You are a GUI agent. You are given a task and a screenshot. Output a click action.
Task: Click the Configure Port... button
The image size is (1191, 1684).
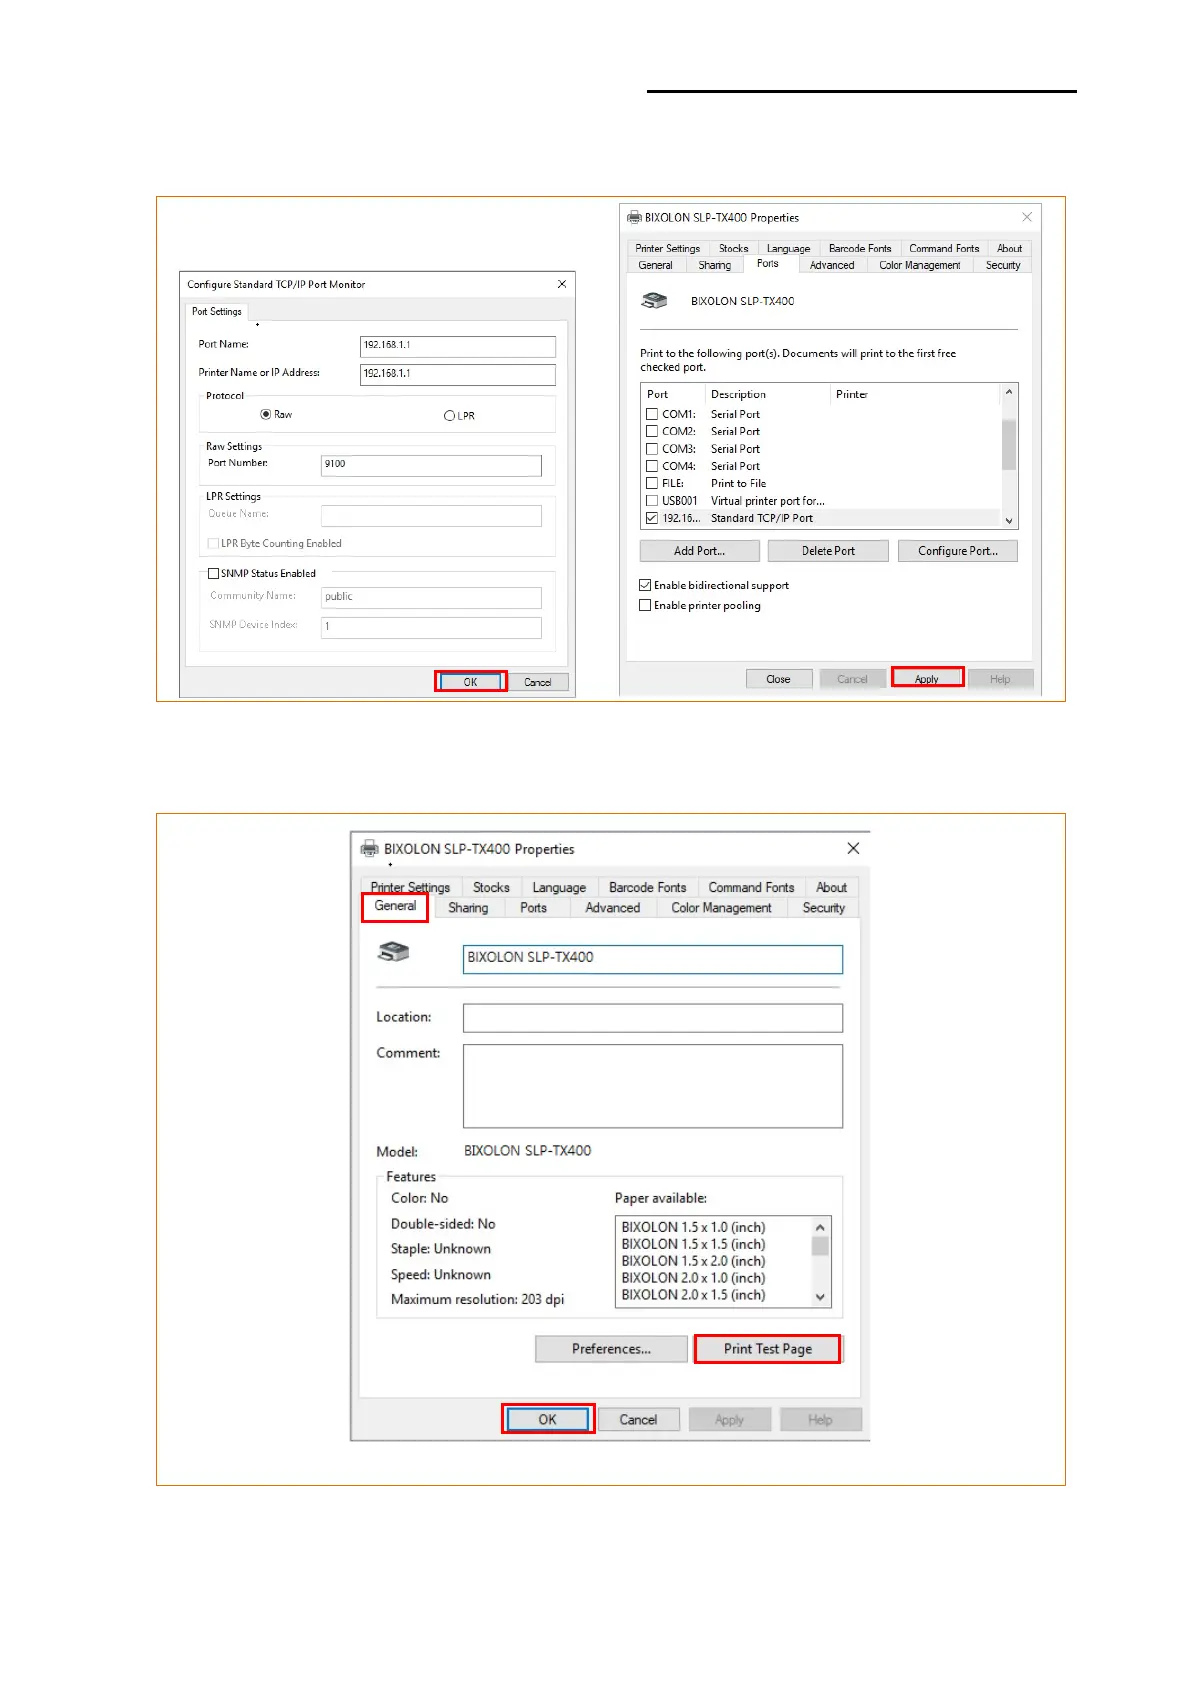[958, 551]
